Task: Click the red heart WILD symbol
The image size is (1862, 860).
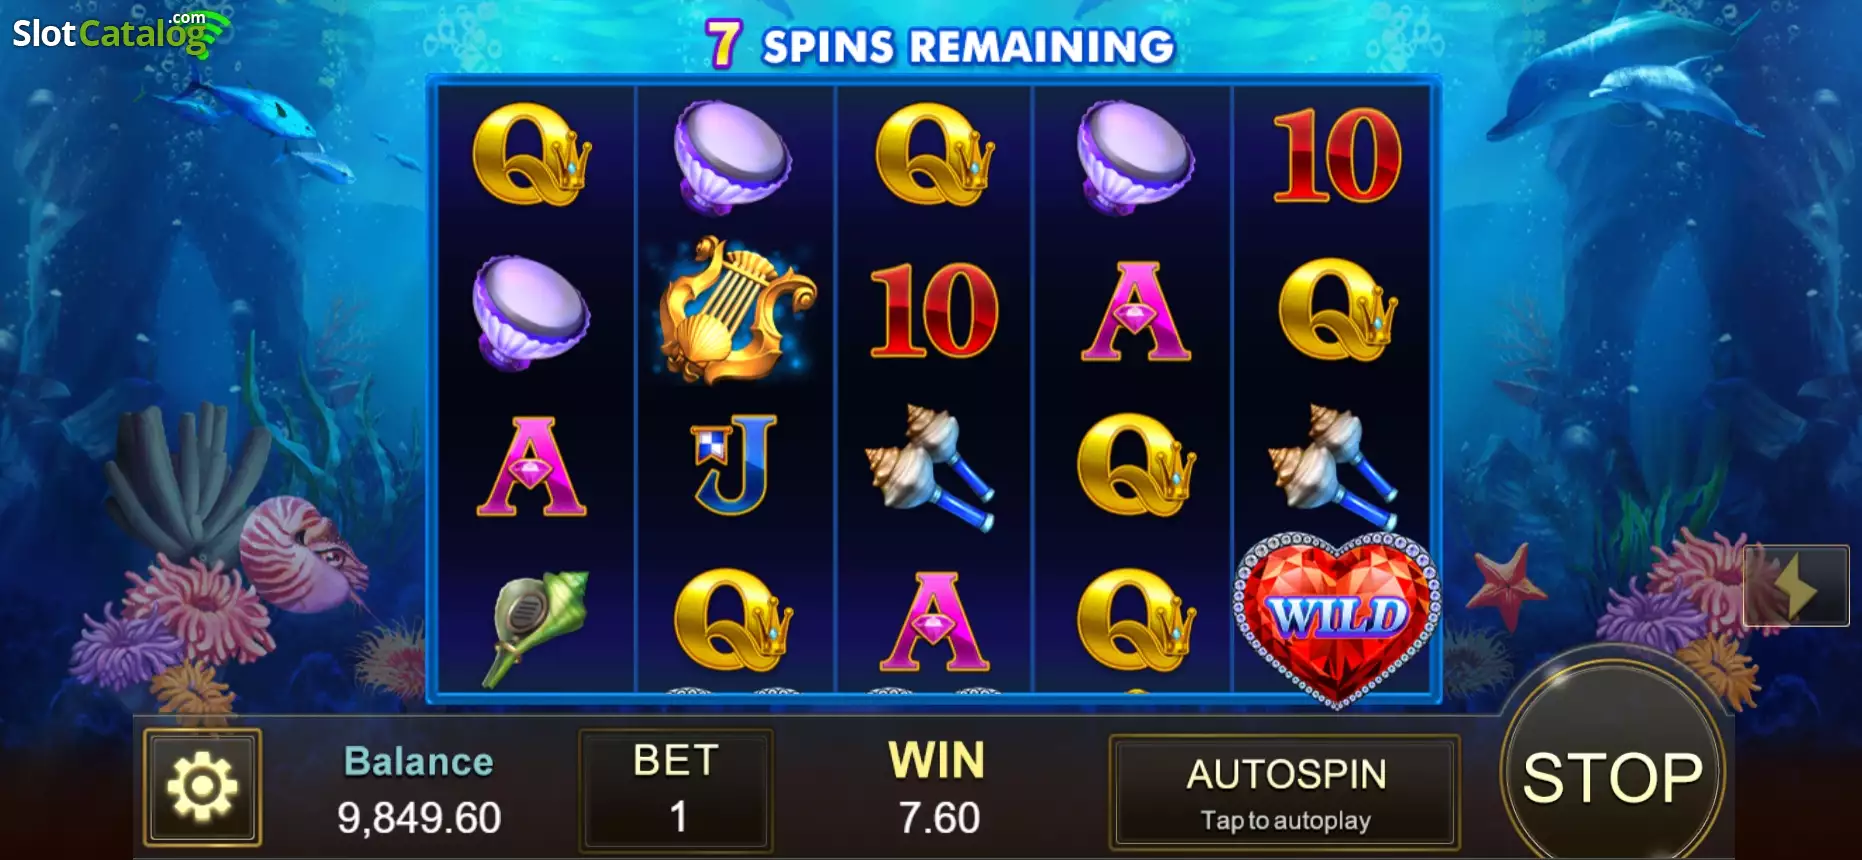Action: pyautogui.click(x=1336, y=618)
